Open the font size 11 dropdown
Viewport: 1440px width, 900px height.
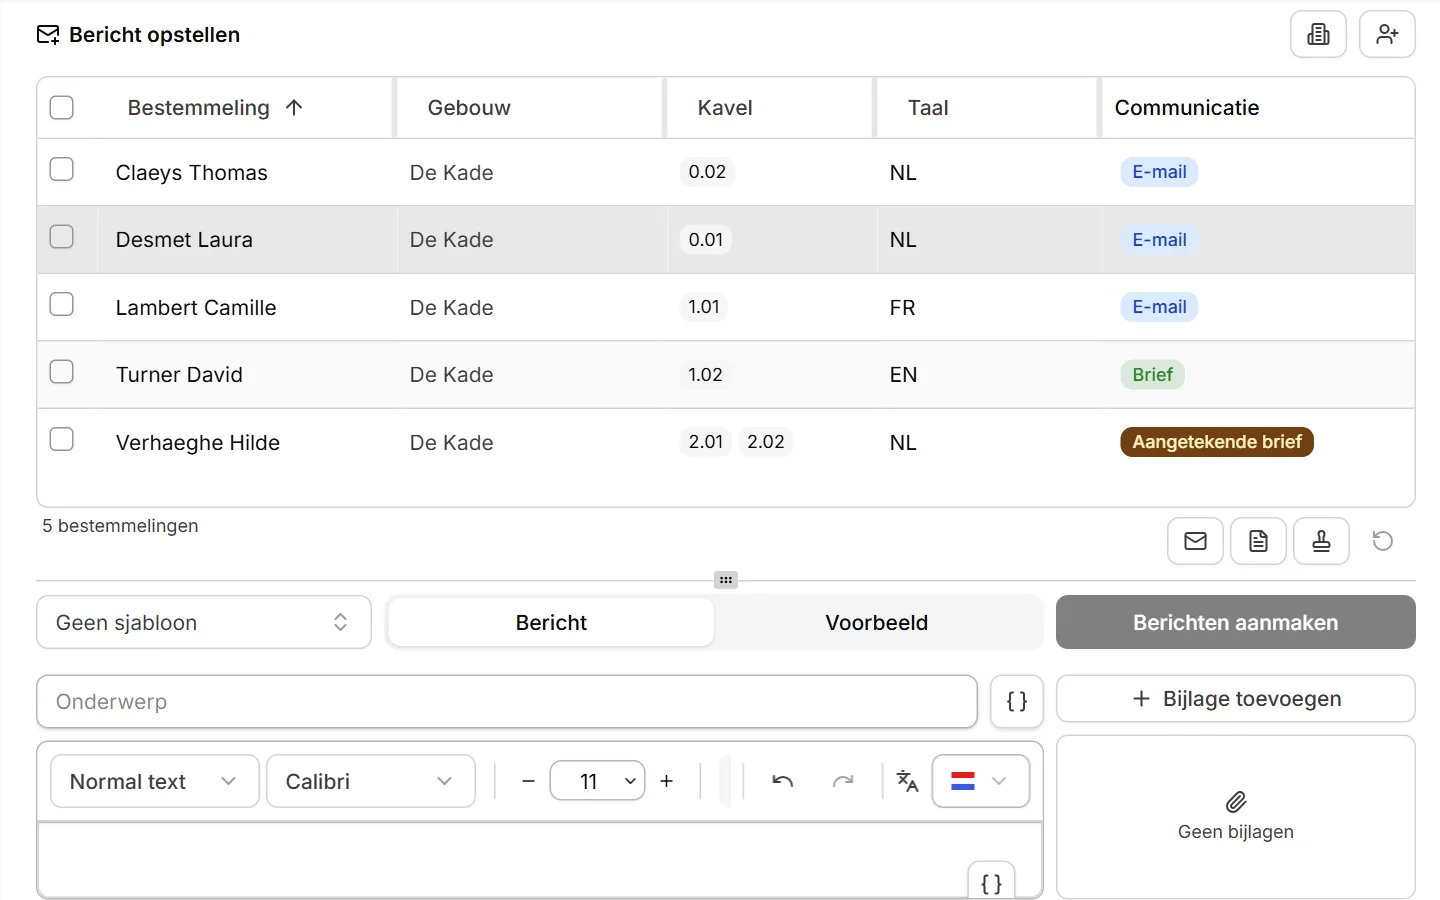coord(597,781)
